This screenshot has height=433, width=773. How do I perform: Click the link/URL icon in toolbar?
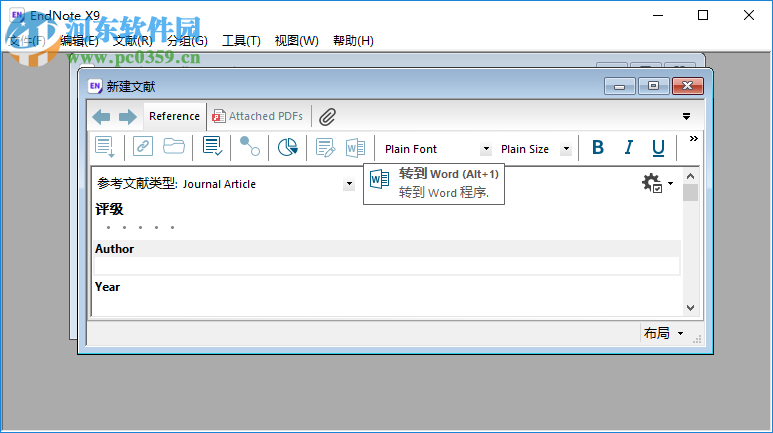pyautogui.click(x=143, y=146)
